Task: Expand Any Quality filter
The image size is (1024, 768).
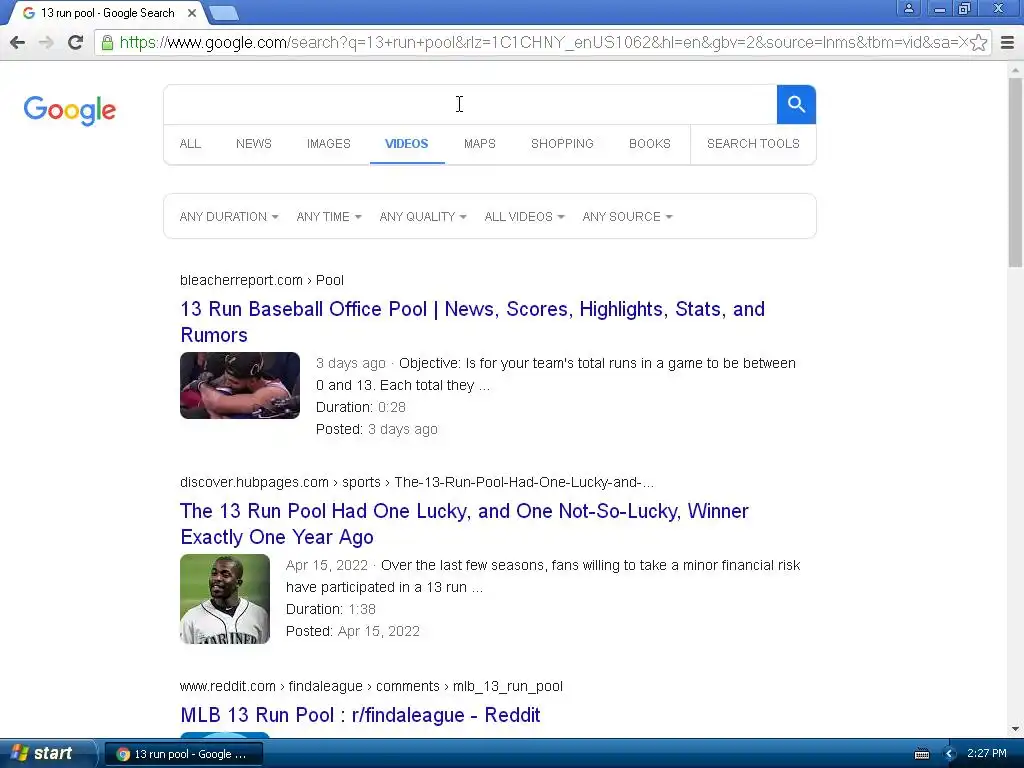Action: coord(423,217)
